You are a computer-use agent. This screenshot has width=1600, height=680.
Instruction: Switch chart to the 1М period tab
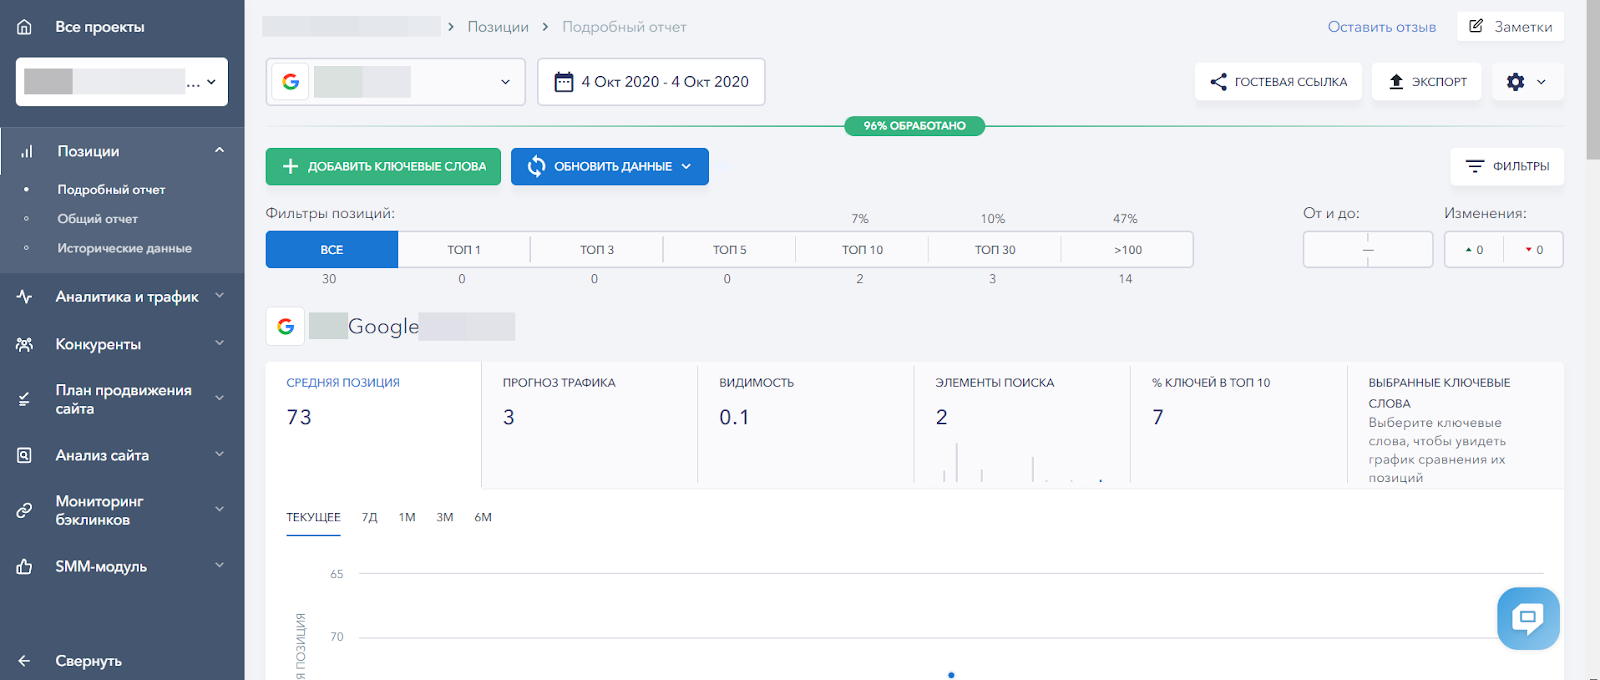407,518
